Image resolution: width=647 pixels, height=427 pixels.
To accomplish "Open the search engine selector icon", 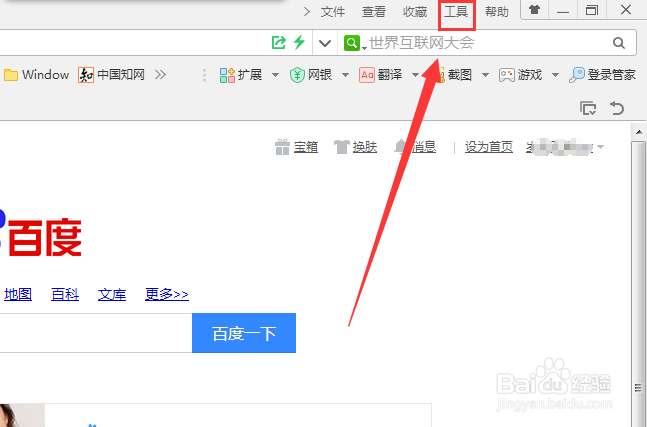I will [352, 42].
